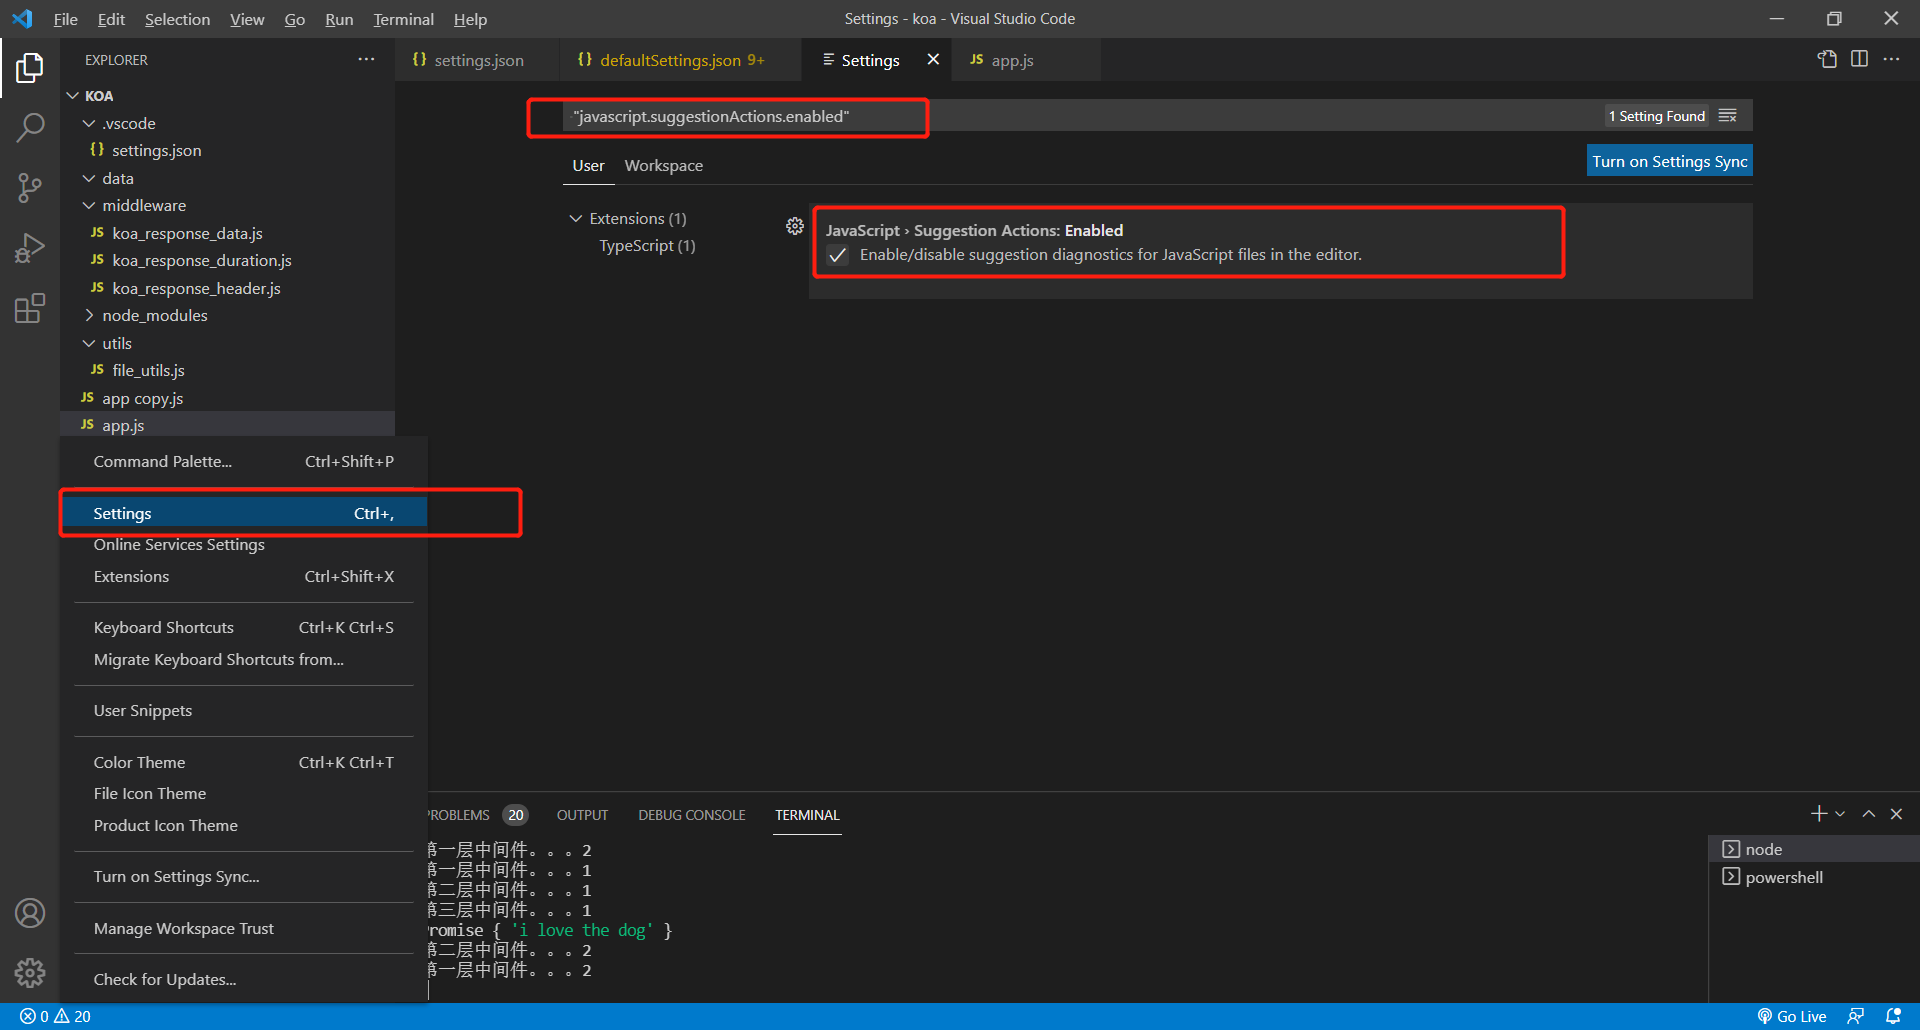Open the Extensions view

[x=31, y=307]
